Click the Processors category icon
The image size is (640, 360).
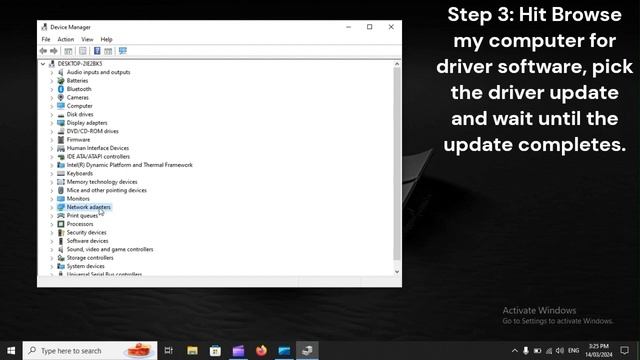pyautogui.click(x=61, y=224)
